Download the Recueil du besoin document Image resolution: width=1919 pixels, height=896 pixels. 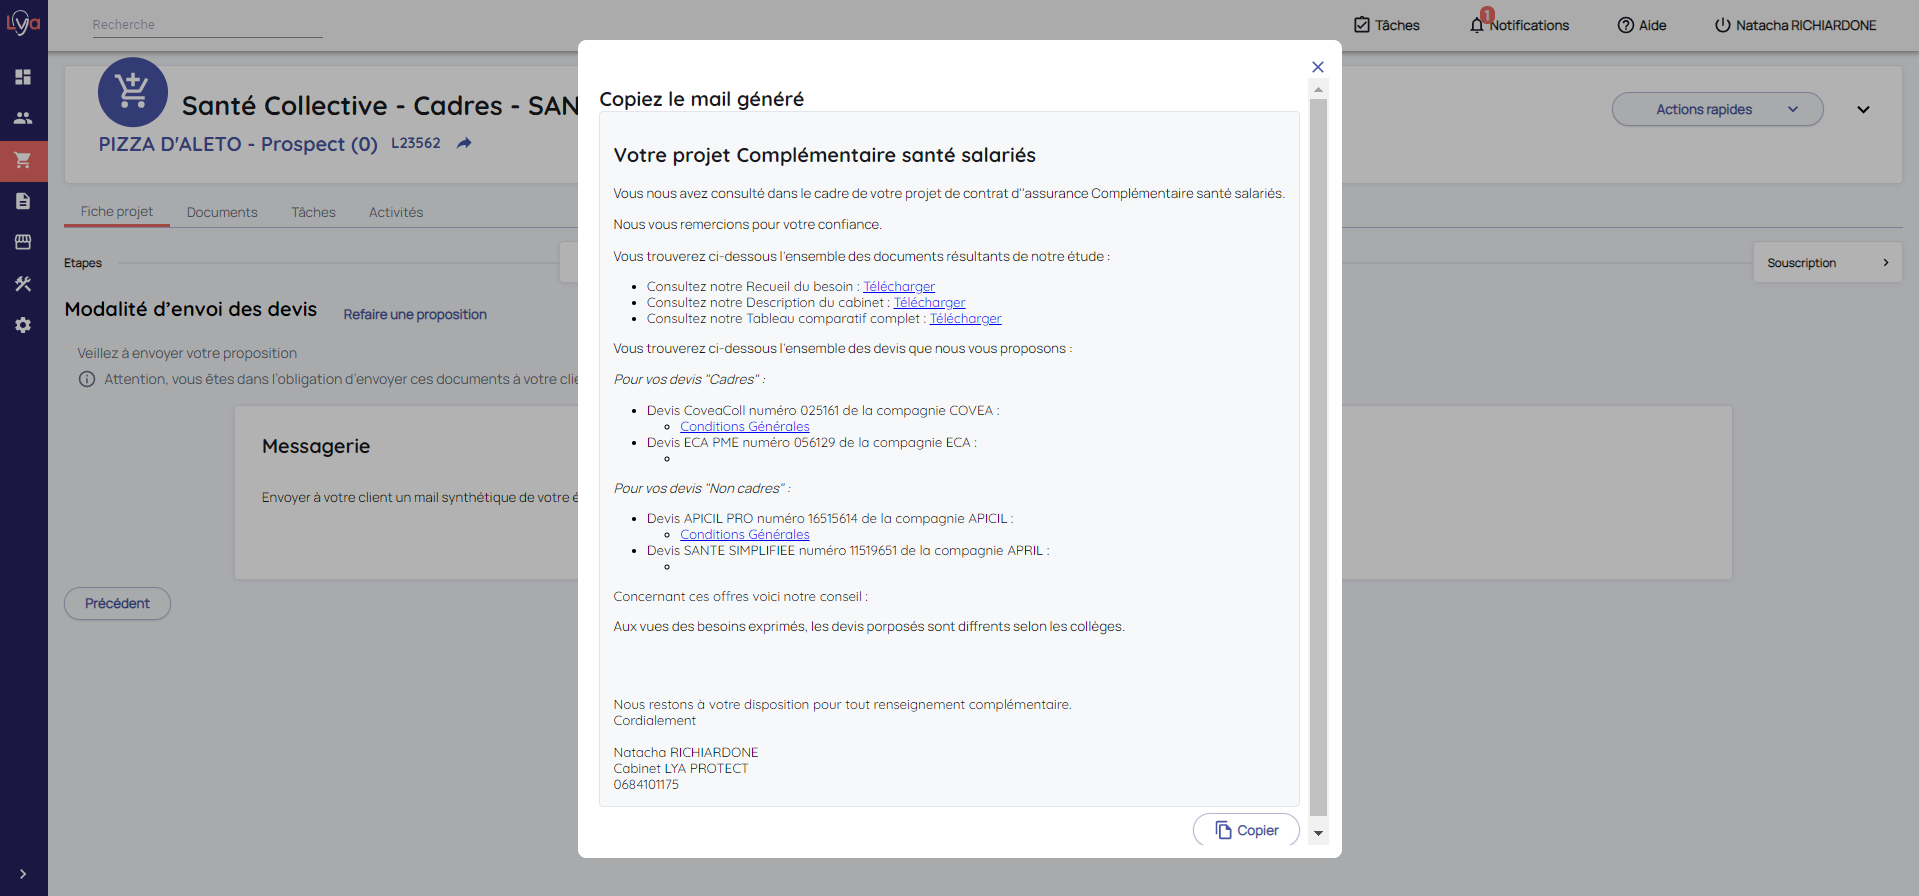coord(899,287)
